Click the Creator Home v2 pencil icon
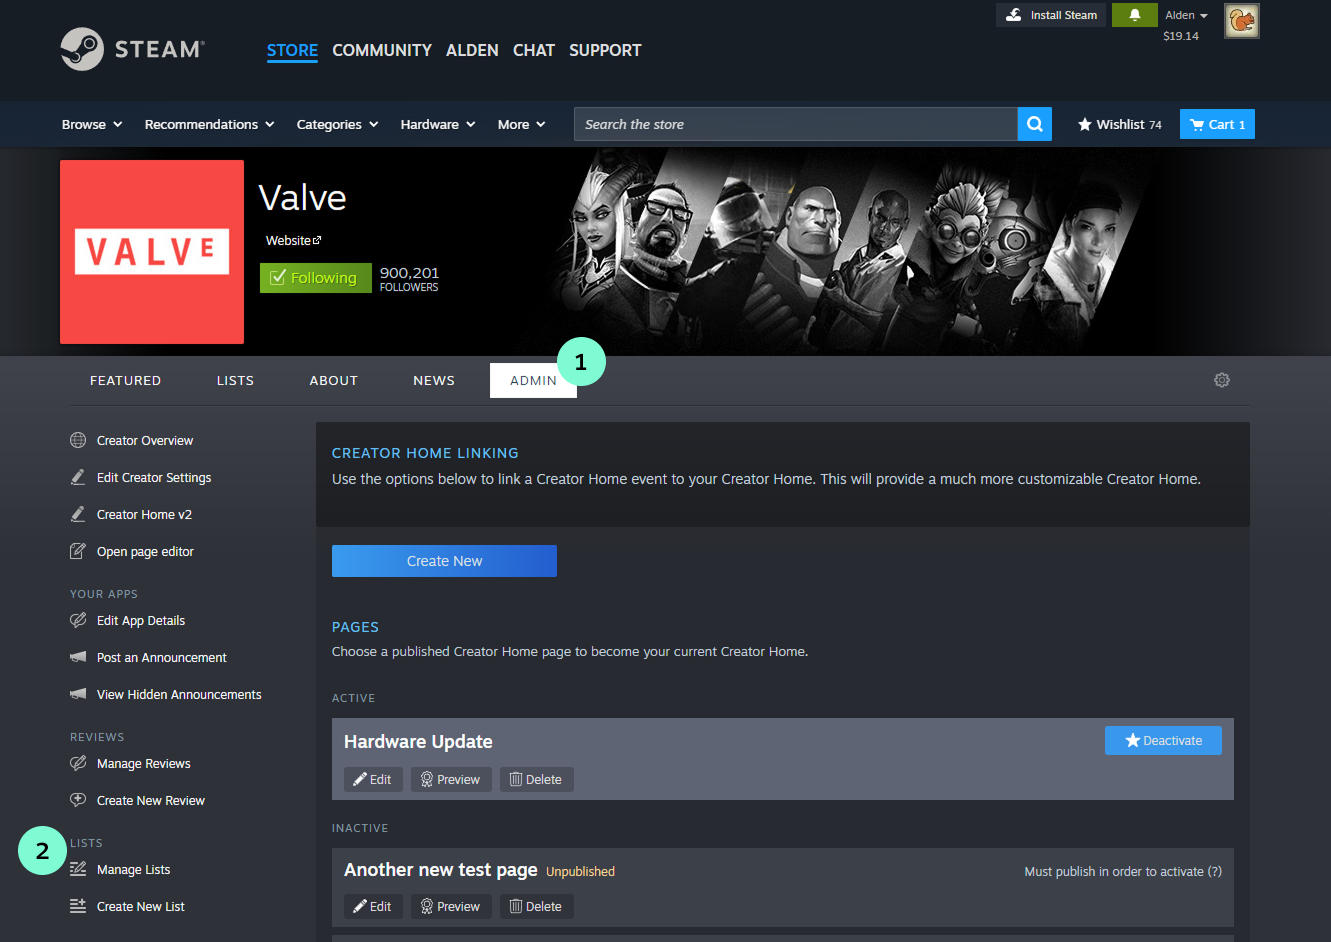This screenshot has width=1331, height=942. (x=78, y=514)
